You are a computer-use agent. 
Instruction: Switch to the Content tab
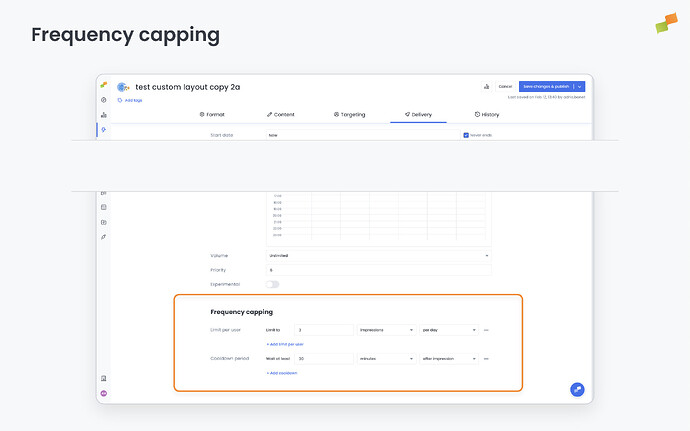tap(280, 114)
